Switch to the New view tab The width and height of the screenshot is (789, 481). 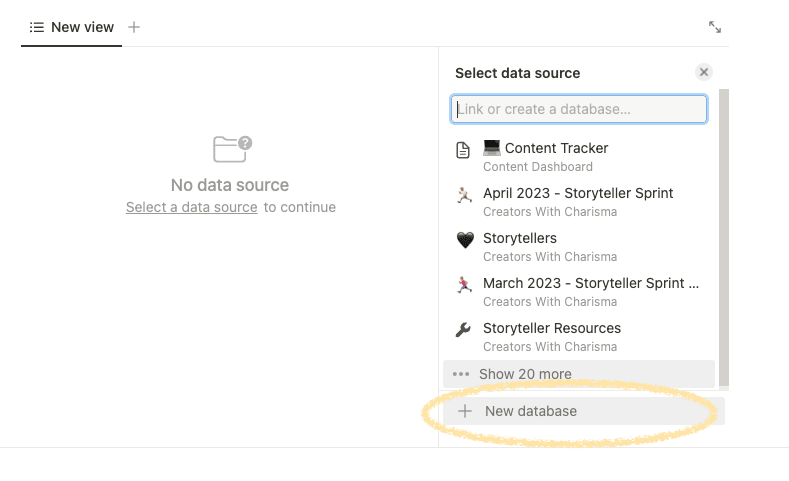[71, 27]
